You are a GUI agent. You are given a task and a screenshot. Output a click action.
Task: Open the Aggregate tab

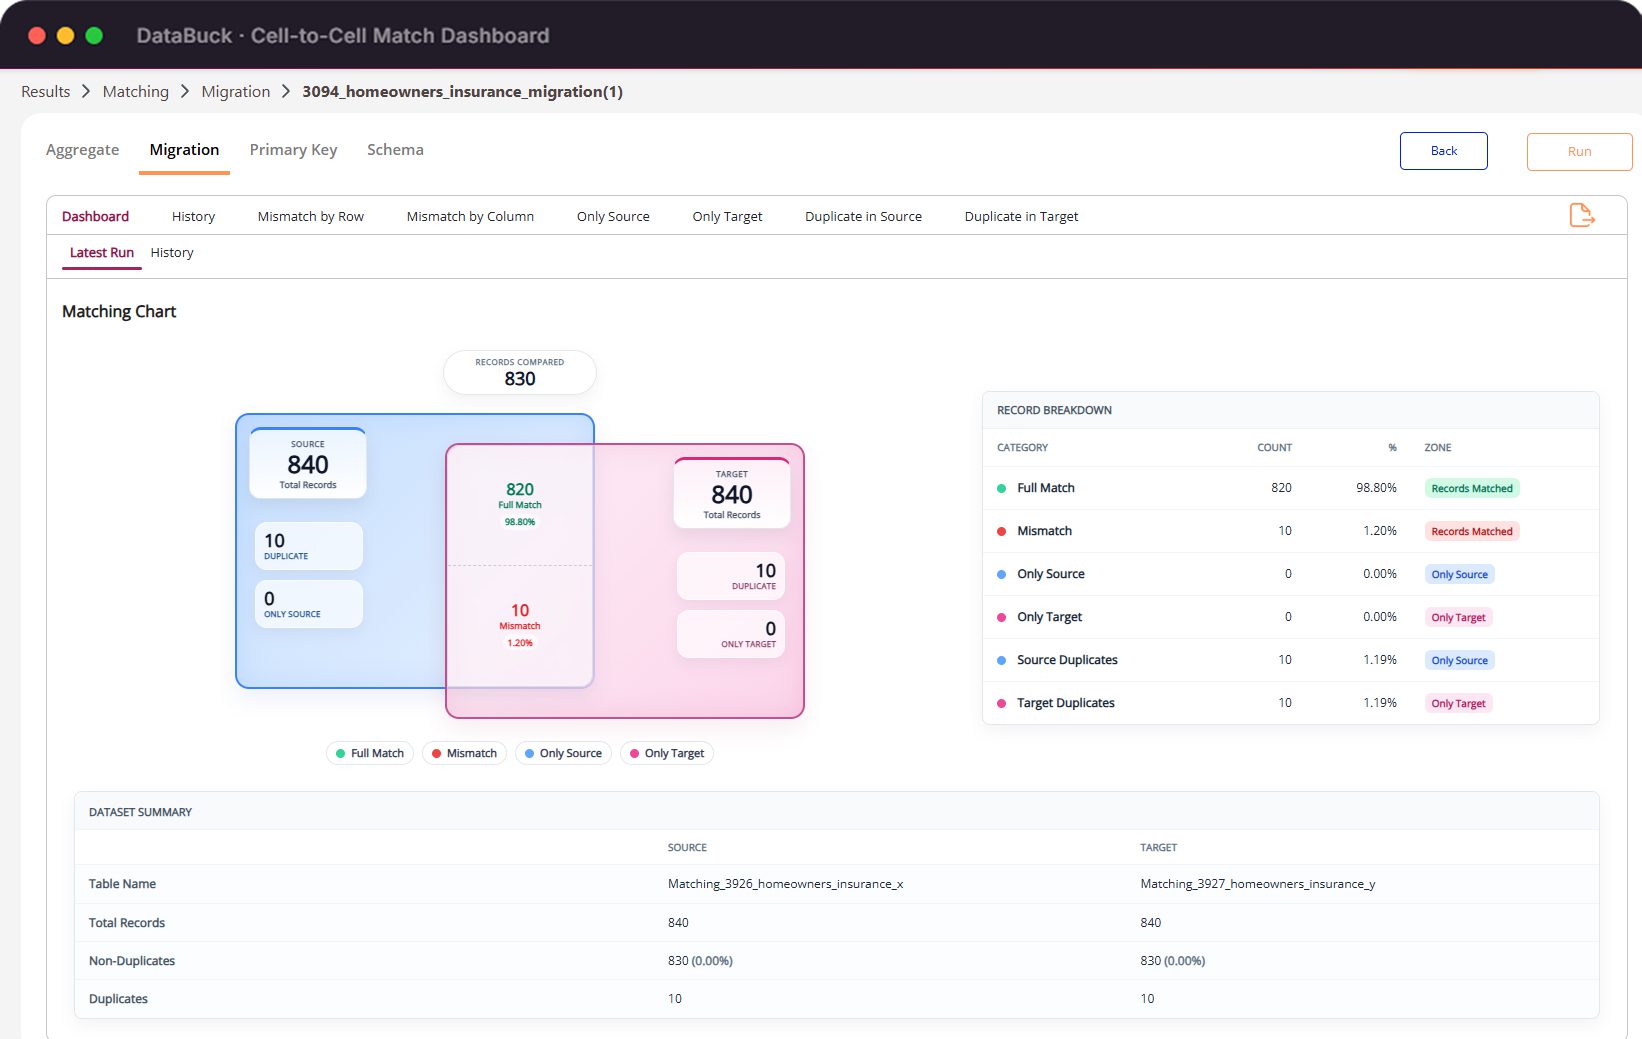(82, 150)
